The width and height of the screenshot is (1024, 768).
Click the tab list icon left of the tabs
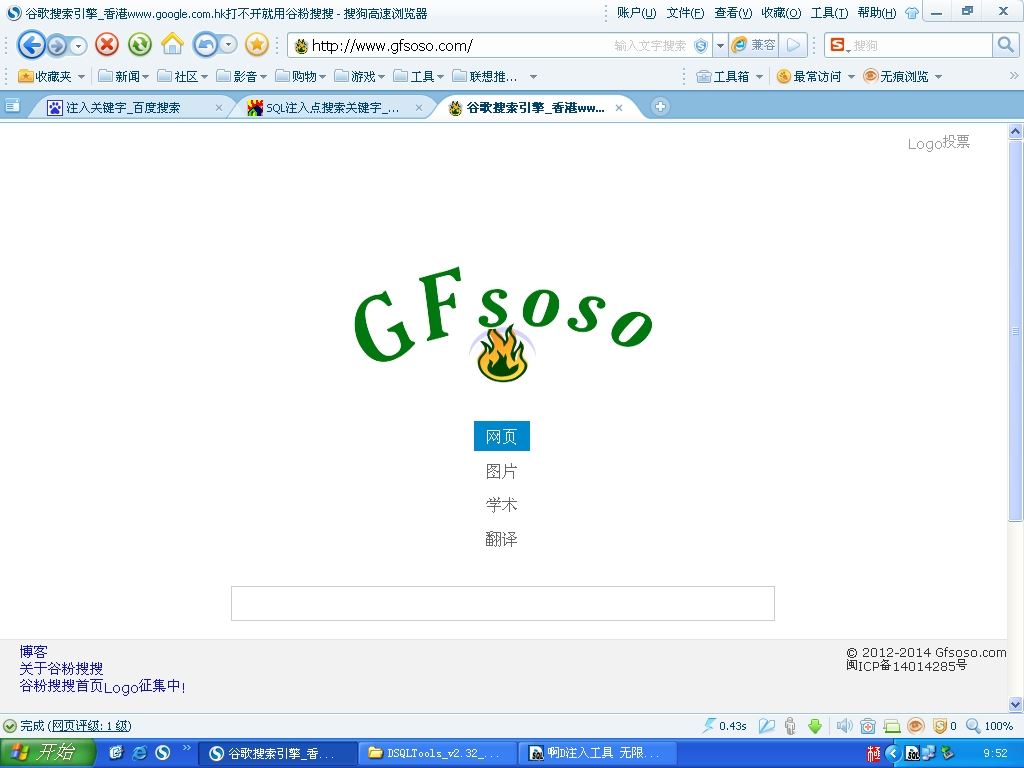pos(12,105)
